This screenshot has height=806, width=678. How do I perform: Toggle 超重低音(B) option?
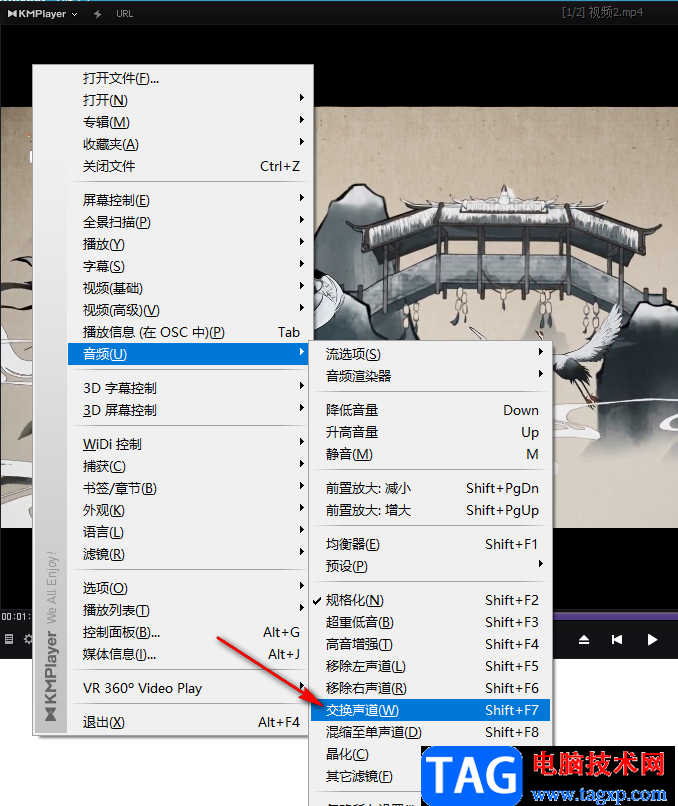coord(431,622)
